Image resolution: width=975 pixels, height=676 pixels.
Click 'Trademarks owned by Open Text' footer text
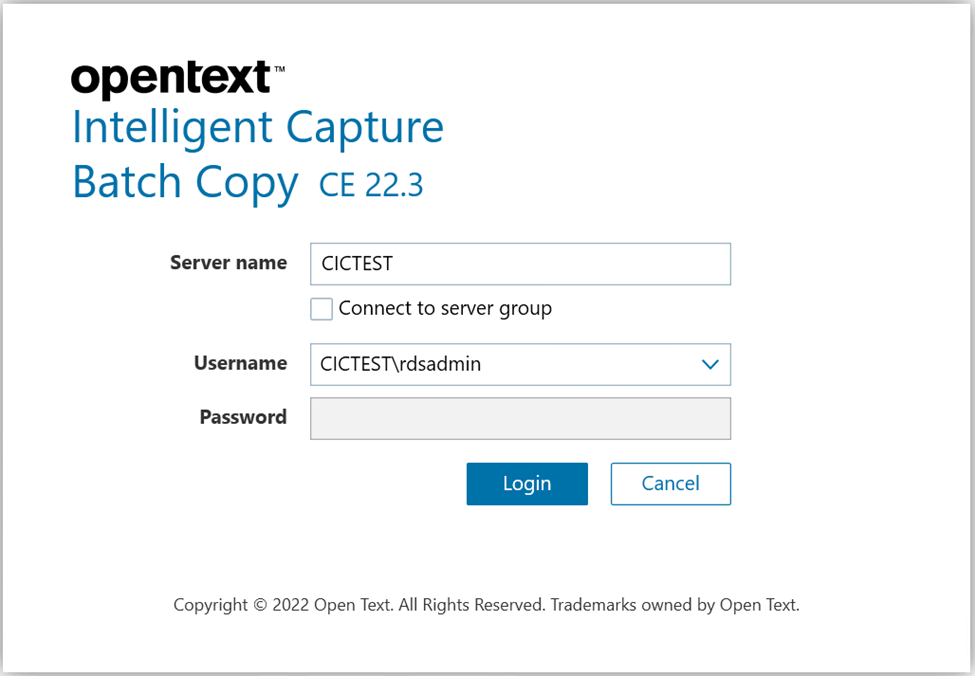pos(675,604)
